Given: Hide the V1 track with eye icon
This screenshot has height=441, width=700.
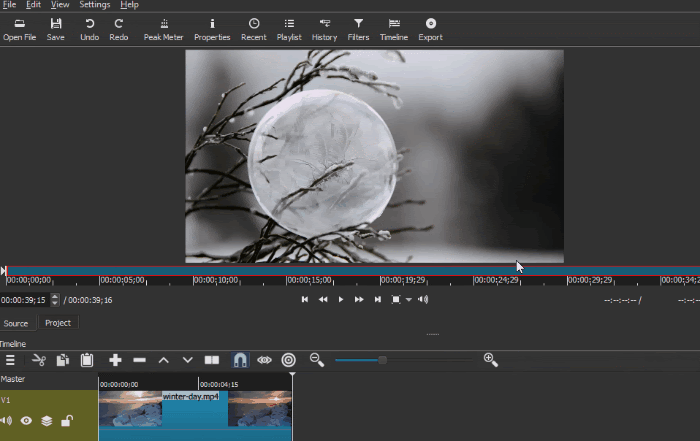Looking at the screenshot, I should [x=27, y=421].
